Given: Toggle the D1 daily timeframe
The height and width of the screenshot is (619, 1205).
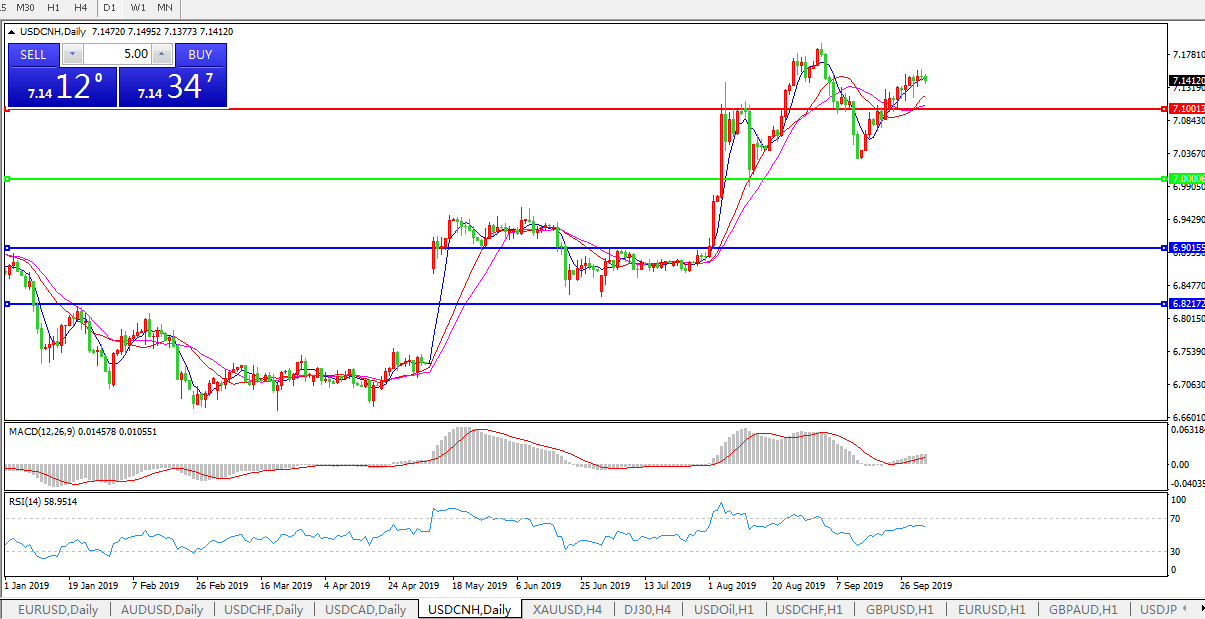Looking at the screenshot, I should point(110,7).
